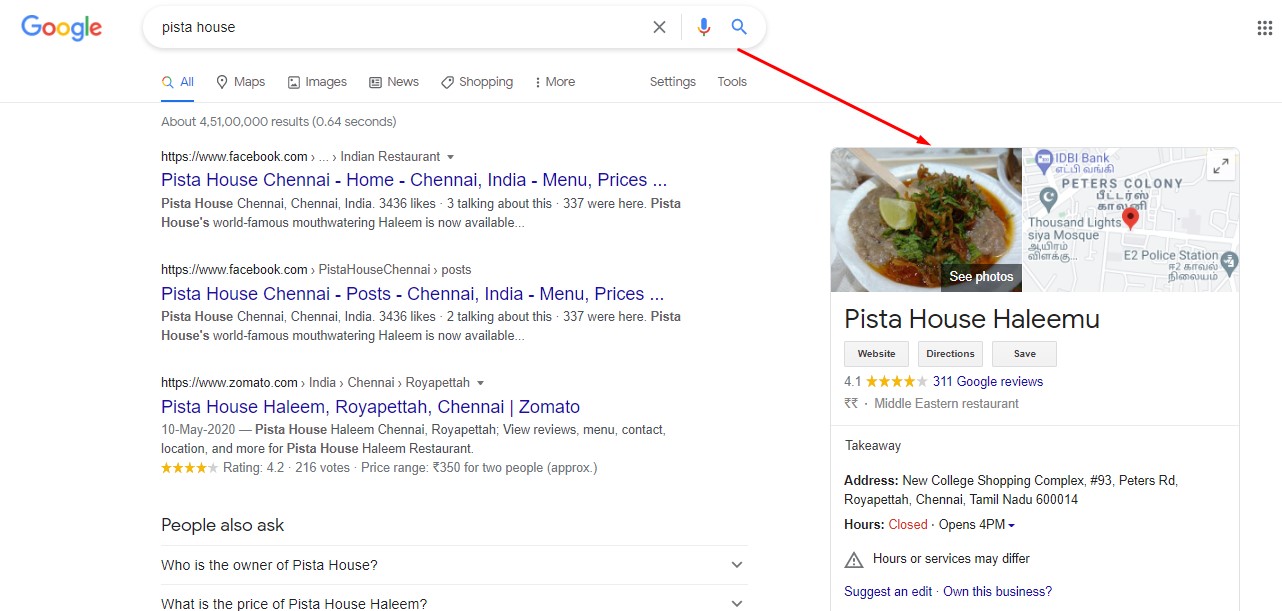Click the 'Hours or services may differ' notice

coord(951,558)
